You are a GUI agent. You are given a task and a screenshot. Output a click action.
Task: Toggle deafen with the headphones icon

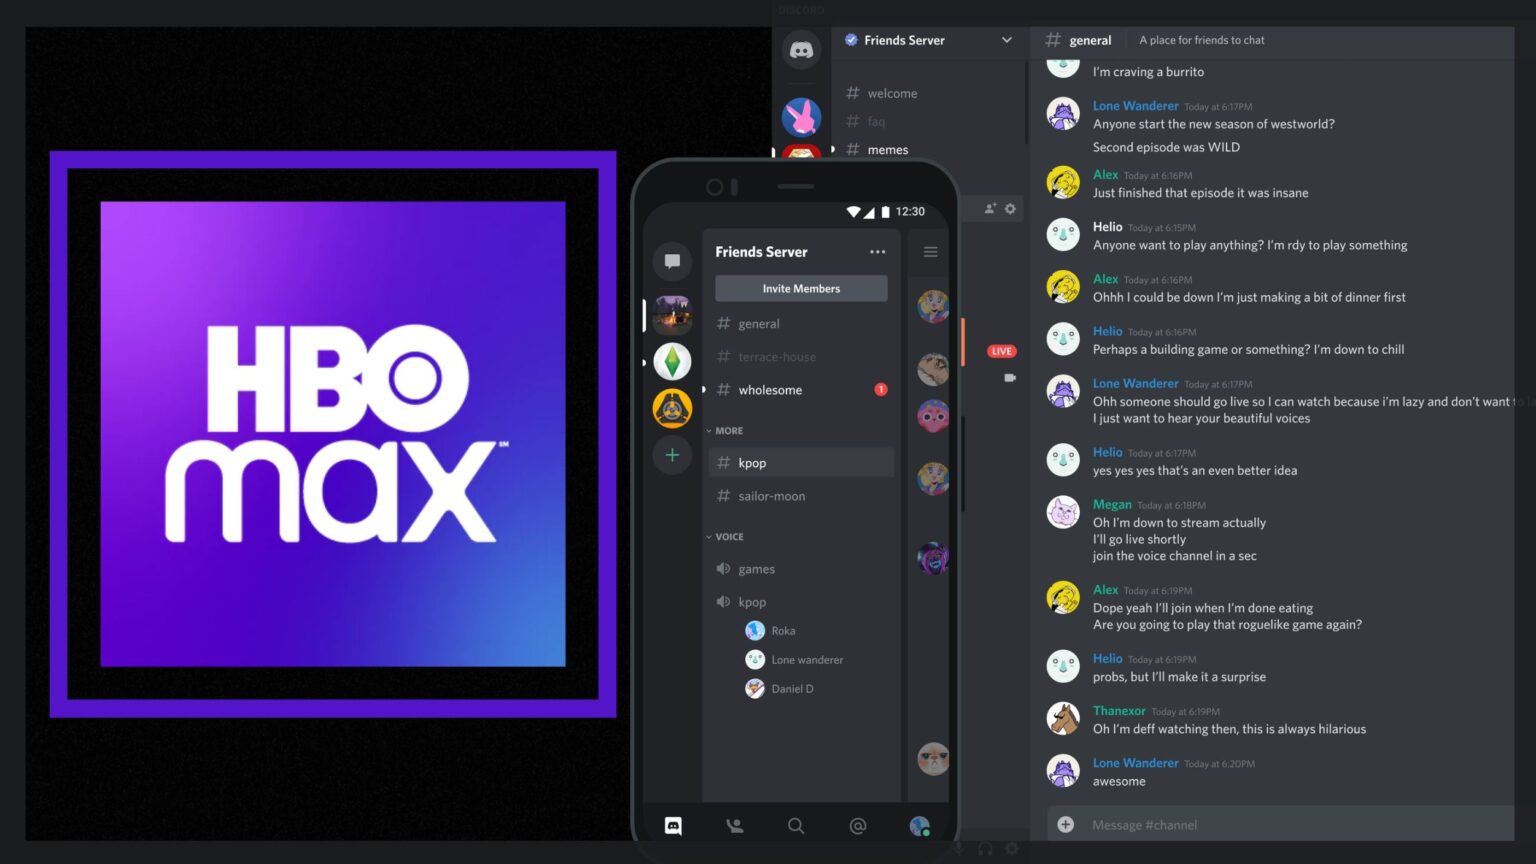pos(985,847)
